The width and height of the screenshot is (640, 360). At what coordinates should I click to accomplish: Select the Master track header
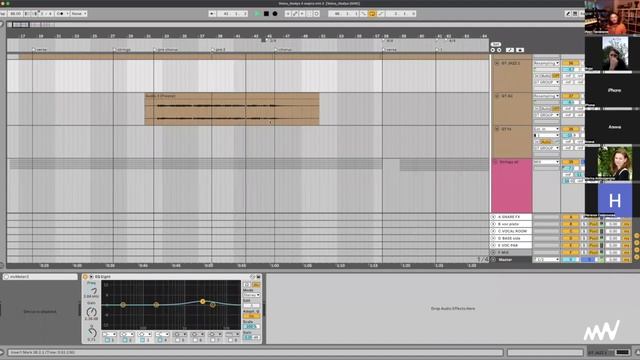click(x=512, y=260)
